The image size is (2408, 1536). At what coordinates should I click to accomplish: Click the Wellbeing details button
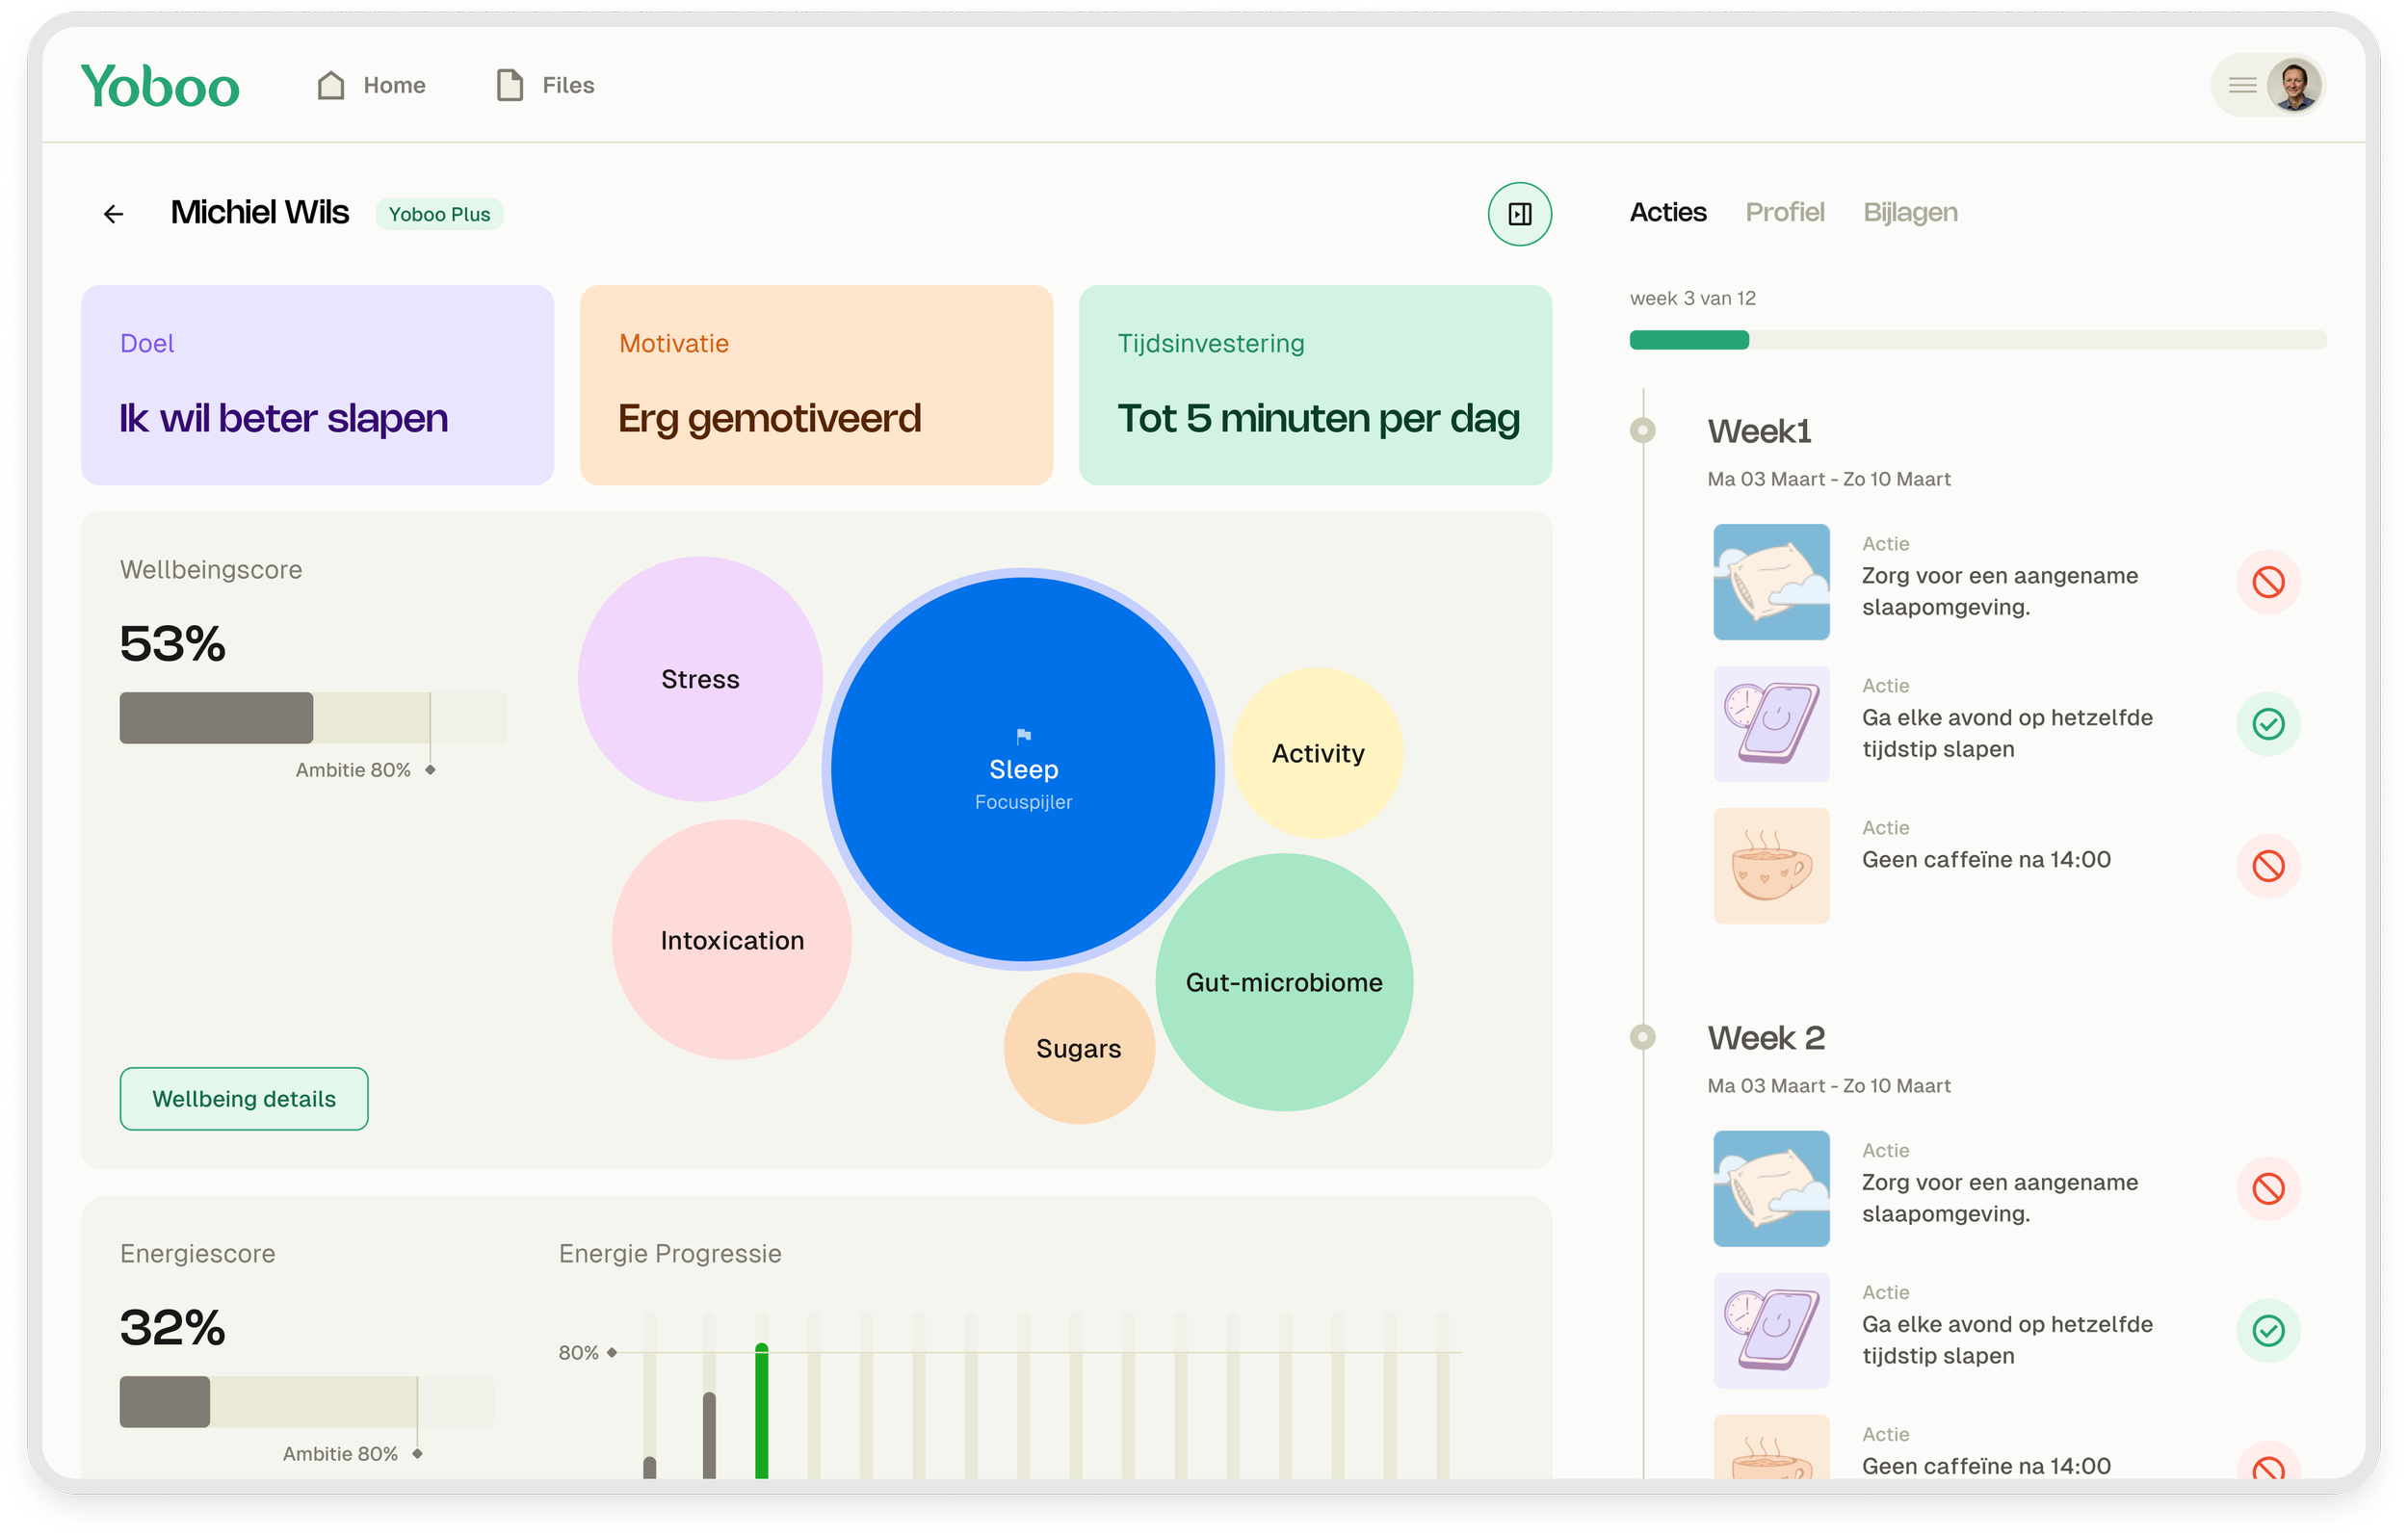pos(244,1099)
